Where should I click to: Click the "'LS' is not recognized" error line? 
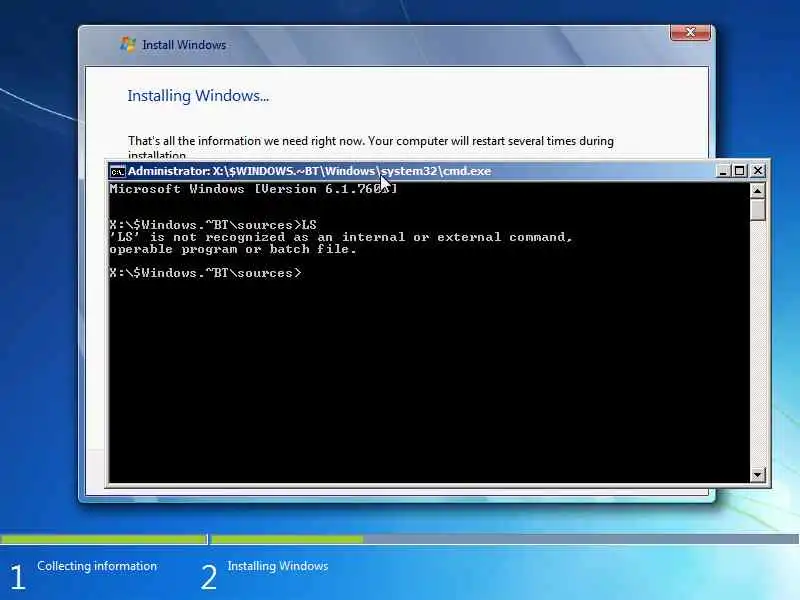(x=341, y=237)
